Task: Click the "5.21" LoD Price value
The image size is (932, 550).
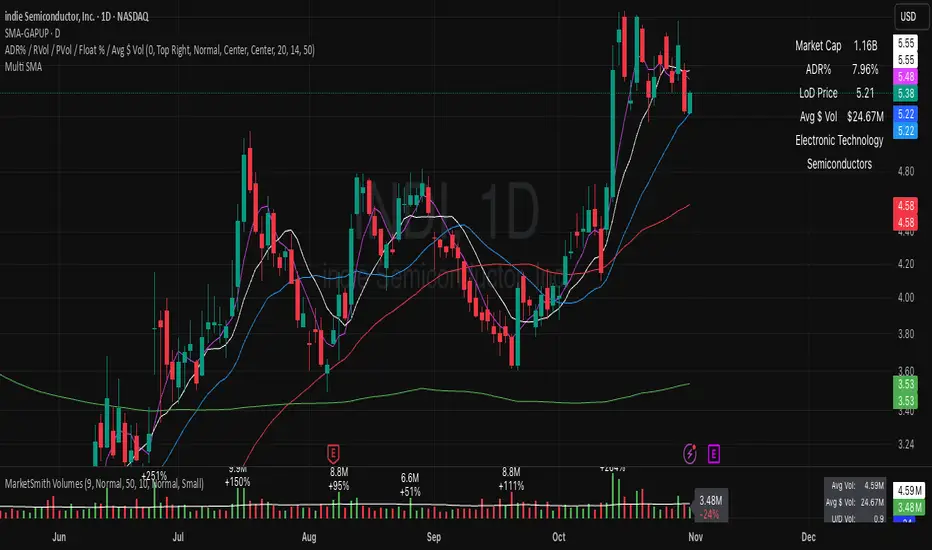Action: click(865, 93)
